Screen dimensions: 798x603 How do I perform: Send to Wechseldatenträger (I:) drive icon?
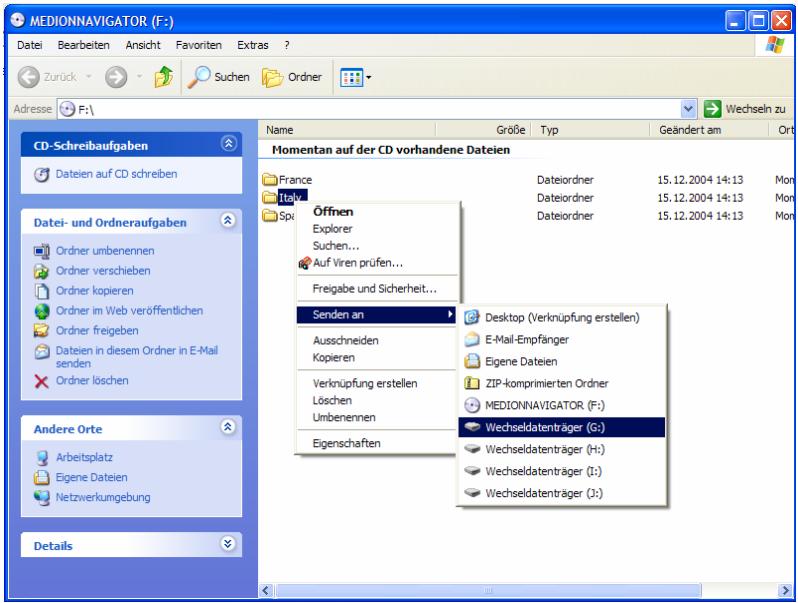pos(472,471)
